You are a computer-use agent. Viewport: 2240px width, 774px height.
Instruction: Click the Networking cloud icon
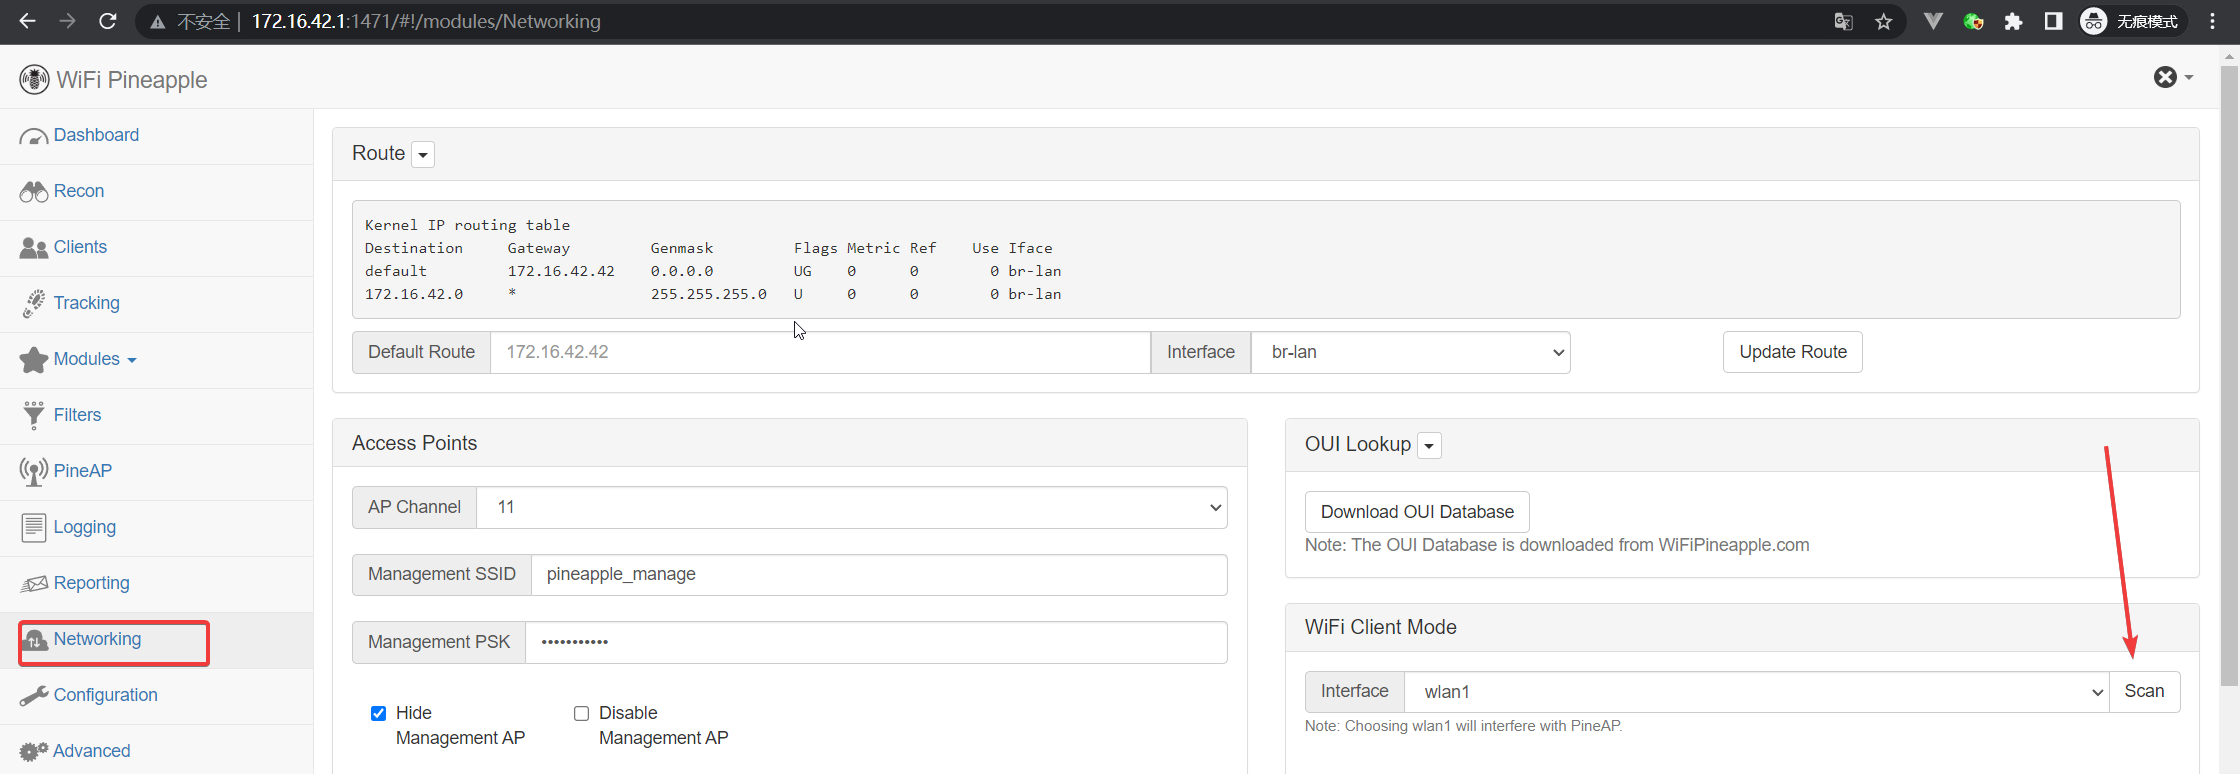36,640
